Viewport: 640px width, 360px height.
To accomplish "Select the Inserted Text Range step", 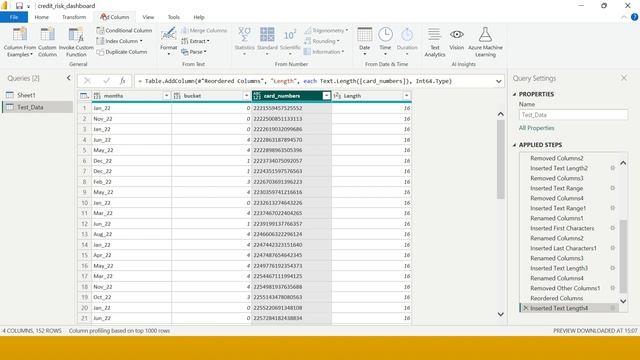I will pos(556,188).
